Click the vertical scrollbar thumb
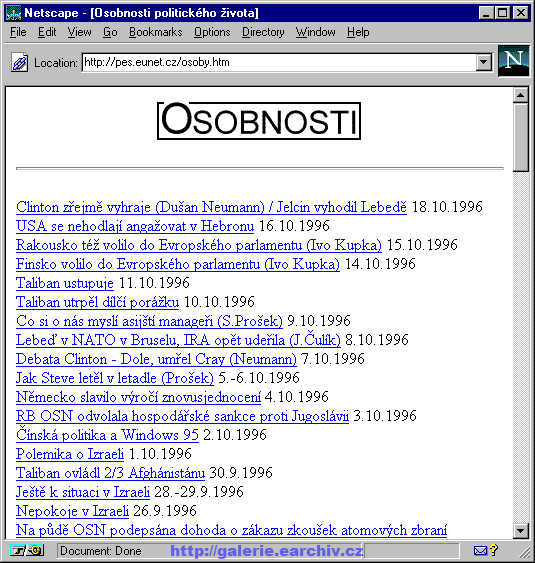Image resolution: width=535 pixels, height=563 pixels. (x=520, y=137)
